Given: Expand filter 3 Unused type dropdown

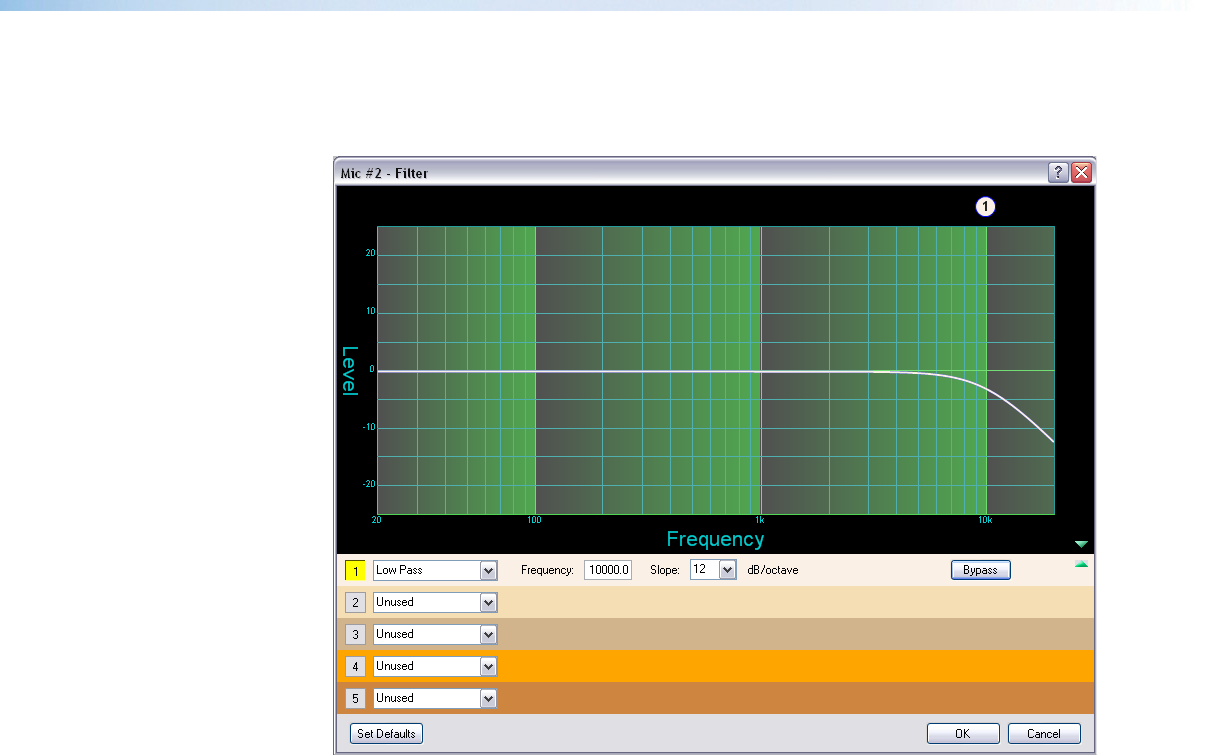Looking at the screenshot, I should (488, 634).
